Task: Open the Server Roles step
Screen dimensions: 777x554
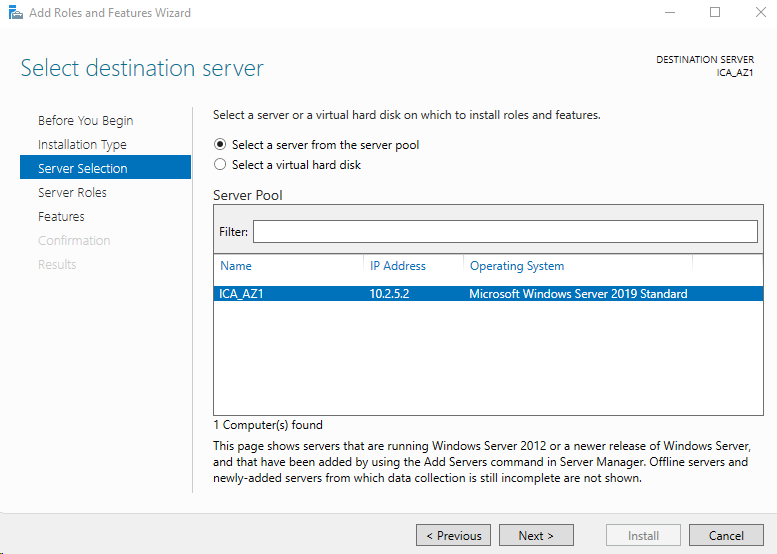Action: click(72, 192)
